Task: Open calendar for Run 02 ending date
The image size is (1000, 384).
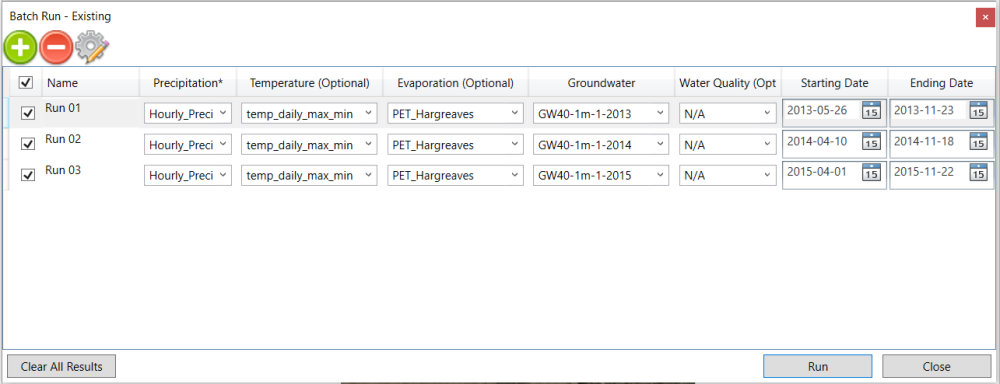Action: coord(978,142)
